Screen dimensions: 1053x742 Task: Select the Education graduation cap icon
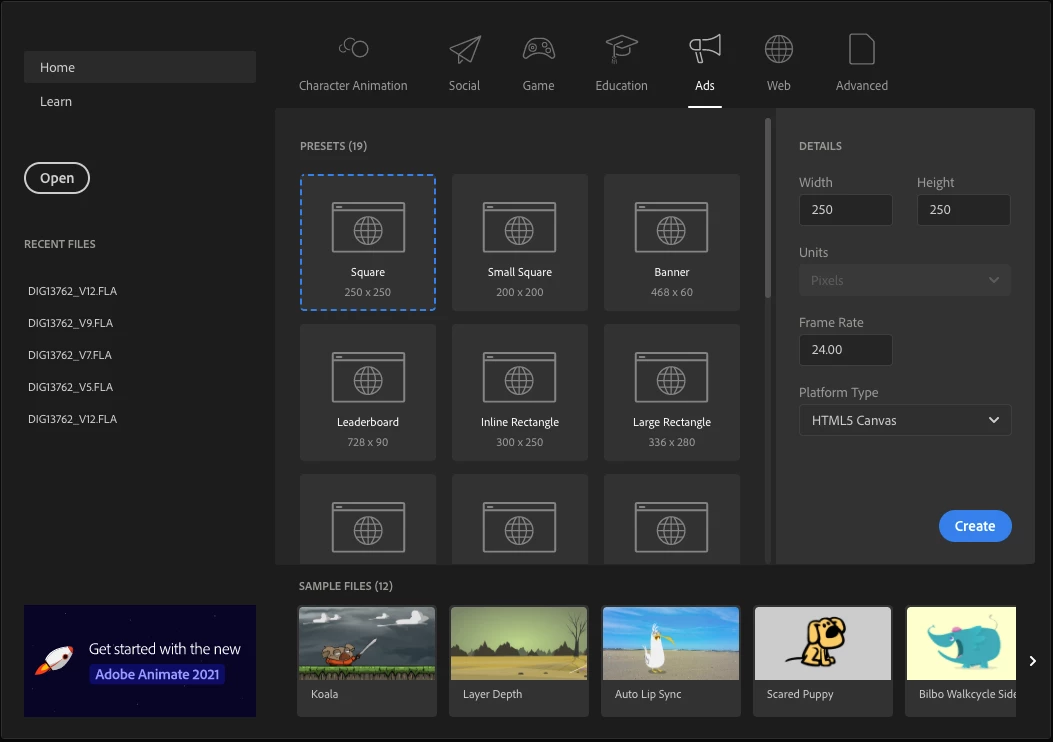[621, 49]
